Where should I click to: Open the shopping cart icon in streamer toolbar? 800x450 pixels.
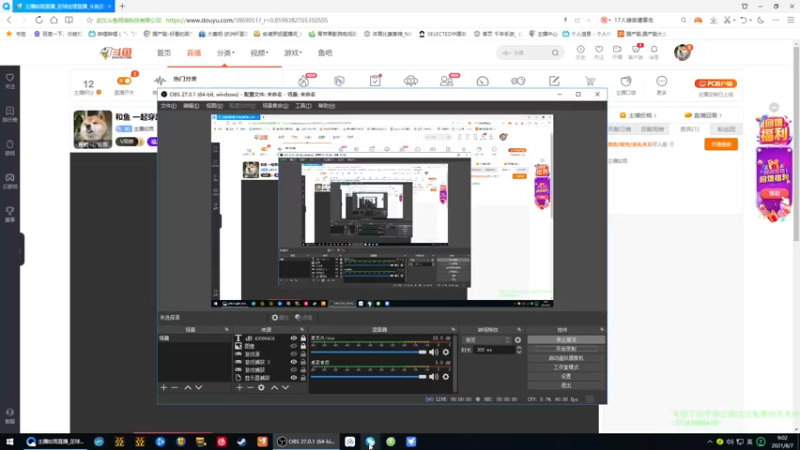(590, 81)
